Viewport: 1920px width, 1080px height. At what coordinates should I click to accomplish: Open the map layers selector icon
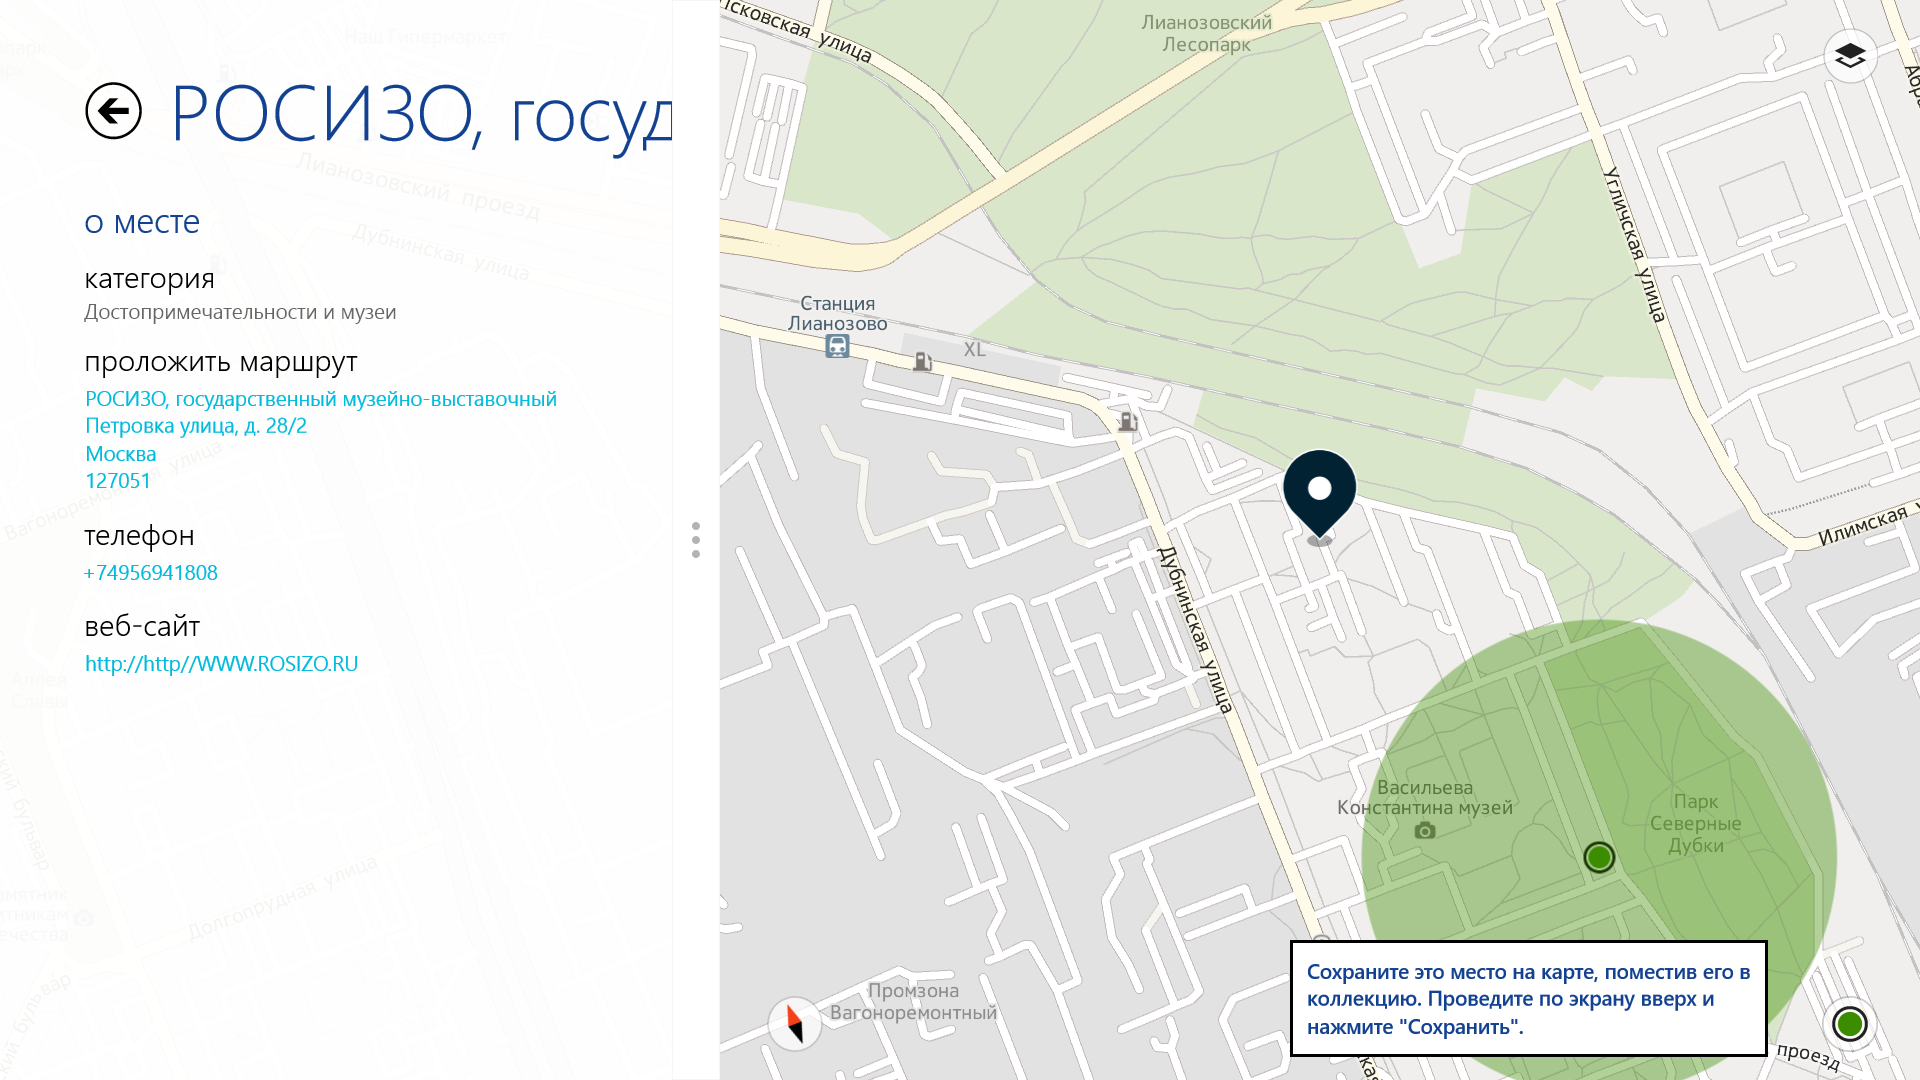pos(1850,56)
